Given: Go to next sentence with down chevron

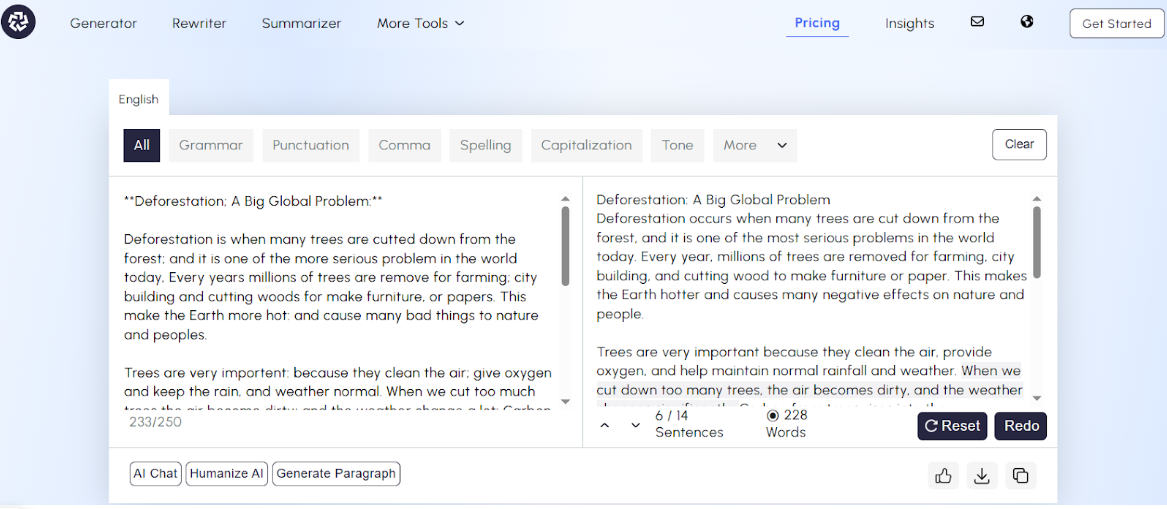Looking at the screenshot, I should coord(635,425).
